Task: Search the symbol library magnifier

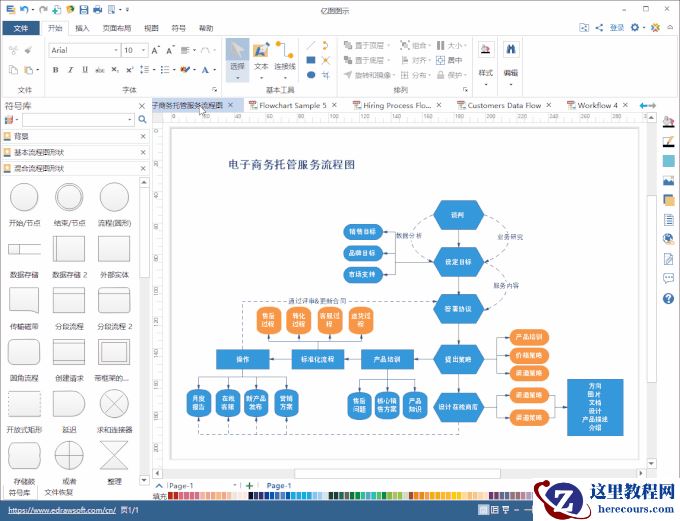Action: [142, 119]
